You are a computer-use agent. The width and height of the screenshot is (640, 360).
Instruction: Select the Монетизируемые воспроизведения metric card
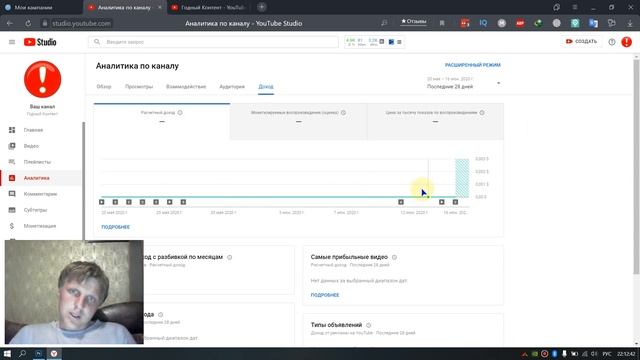tap(298, 121)
